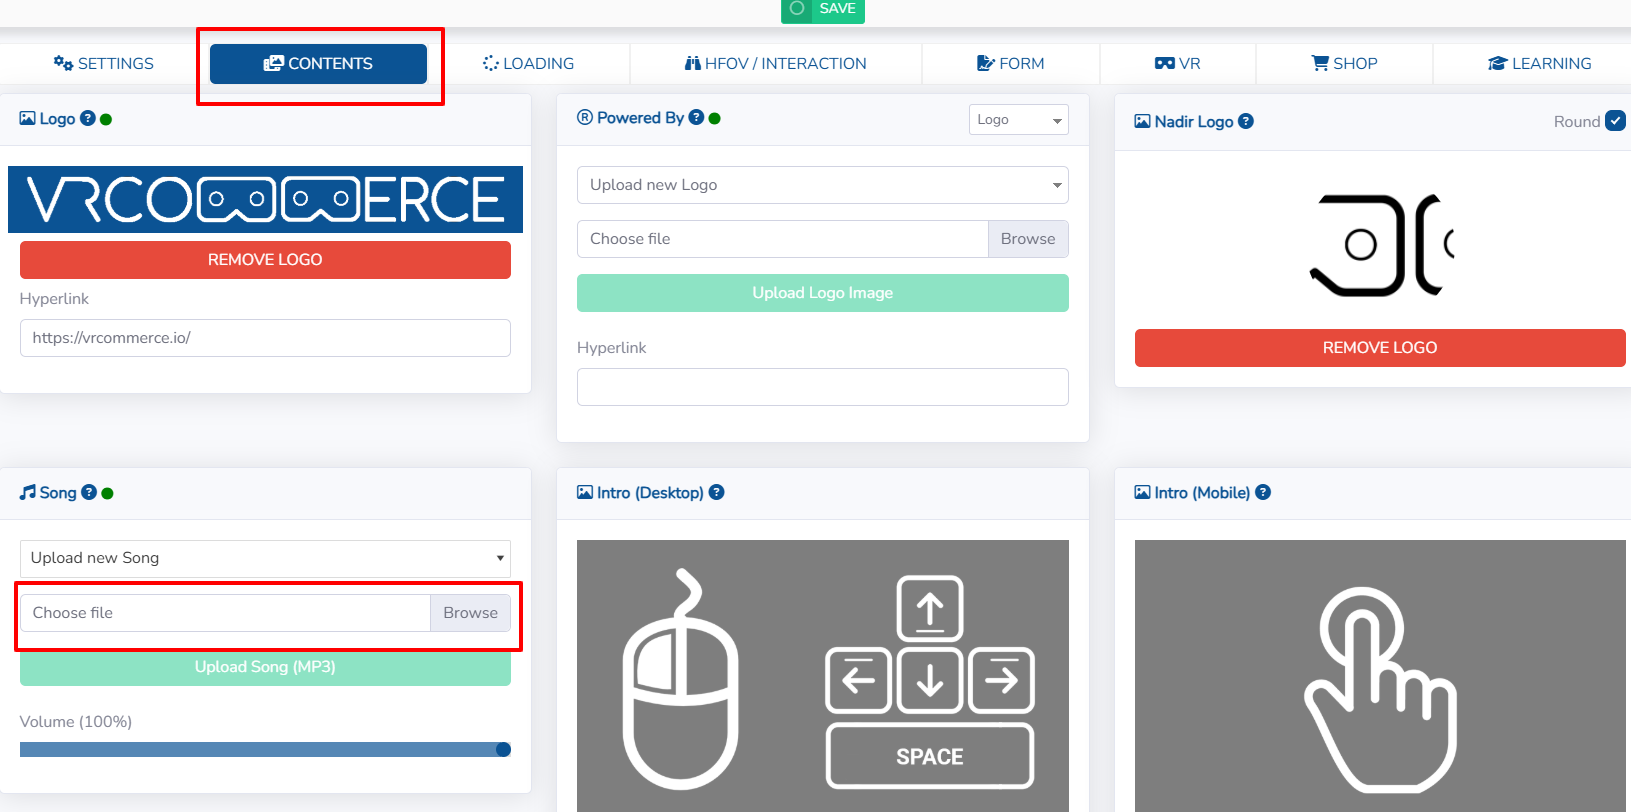This screenshot has width=1631, height=812.
Task: Click the Intro (Mobile) help icon
Action: [1263, 492]
